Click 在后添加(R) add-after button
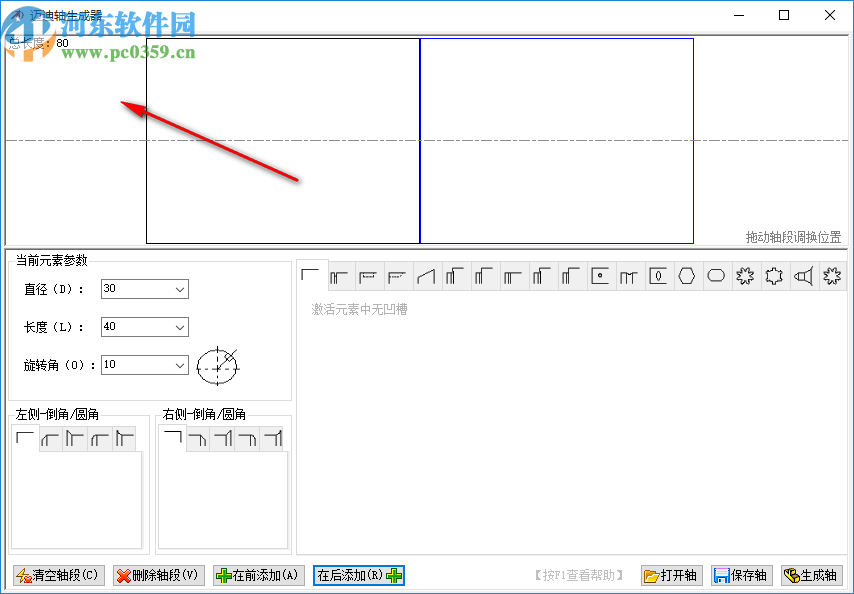854x594 pixels. tap(359, 575)
